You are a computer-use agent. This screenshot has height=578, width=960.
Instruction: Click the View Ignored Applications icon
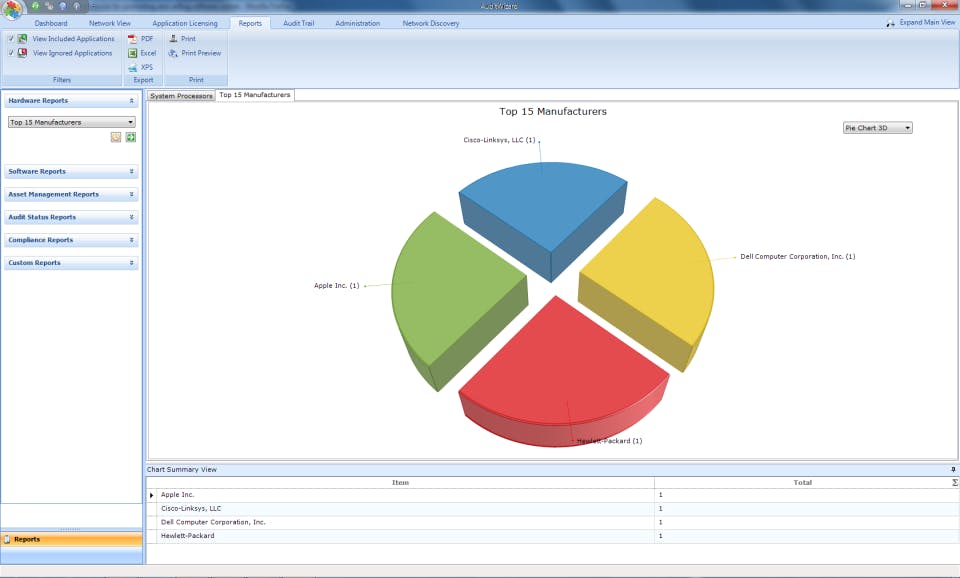point(23,53)
